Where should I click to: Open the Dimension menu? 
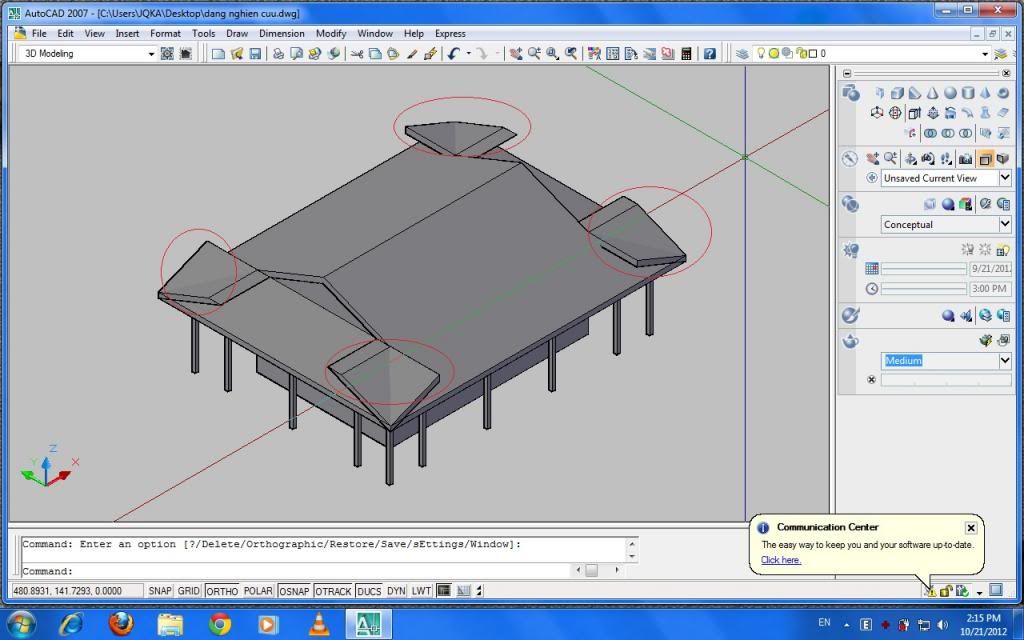point(281,33)
